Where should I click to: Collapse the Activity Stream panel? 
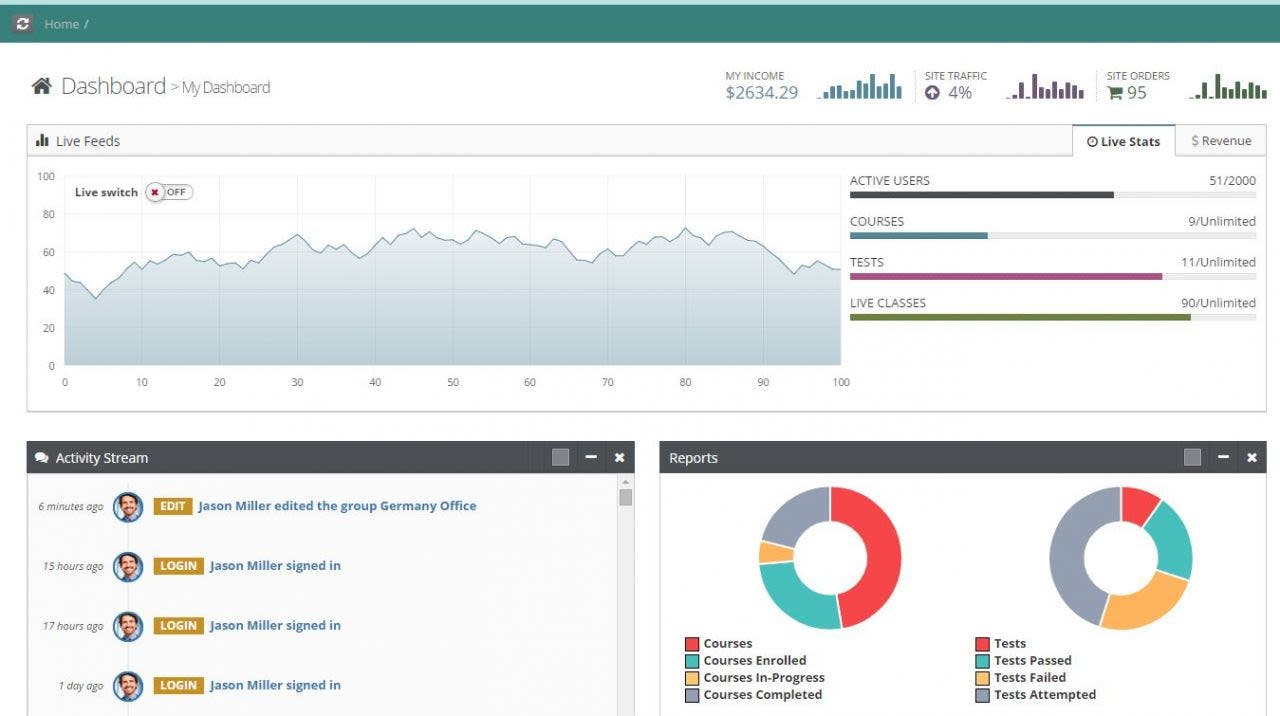point(591,456)
